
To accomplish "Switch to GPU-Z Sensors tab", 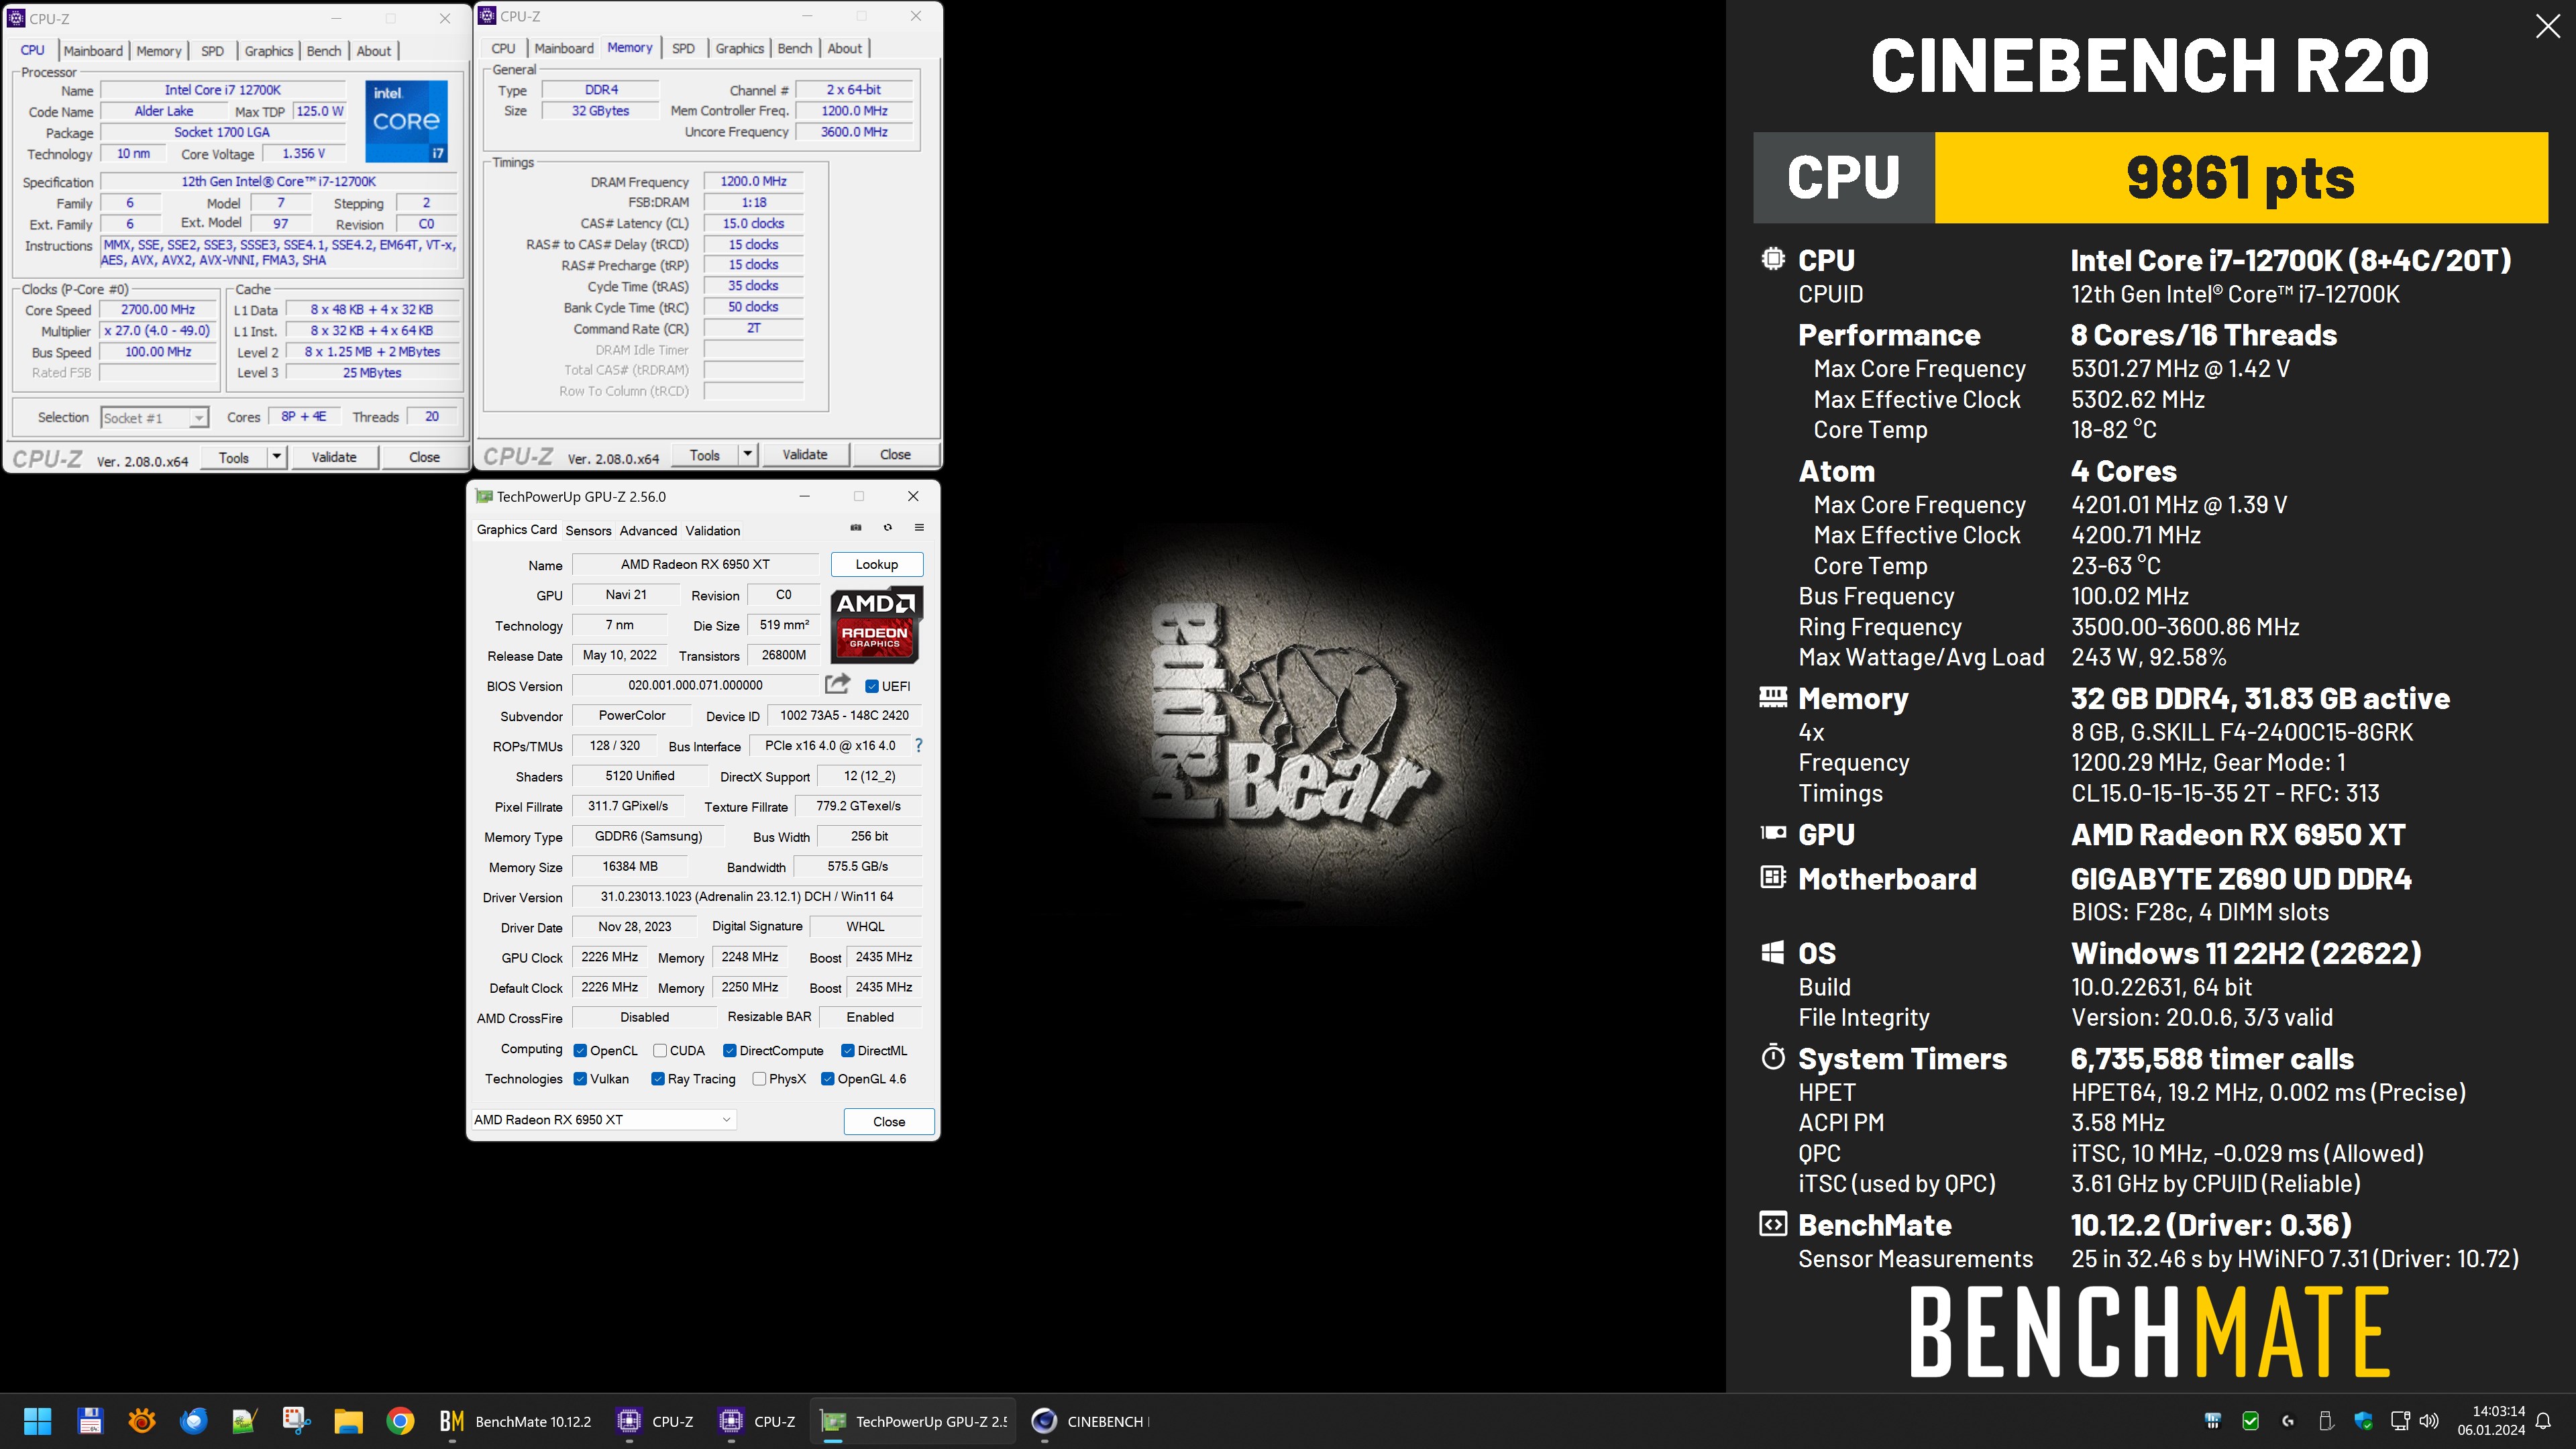I will point(588,530).
